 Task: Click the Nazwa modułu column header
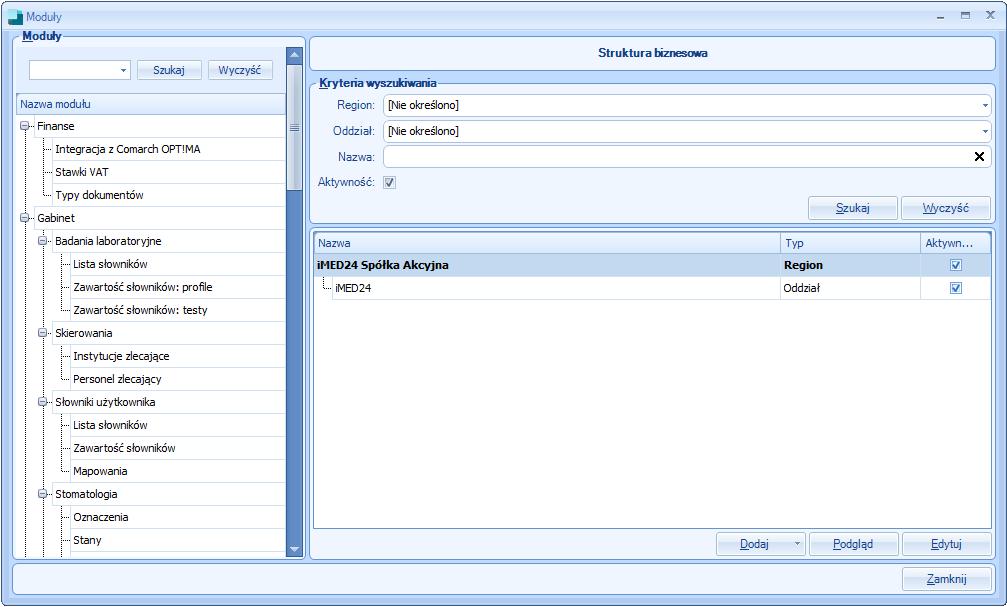(x=151, y=104)
